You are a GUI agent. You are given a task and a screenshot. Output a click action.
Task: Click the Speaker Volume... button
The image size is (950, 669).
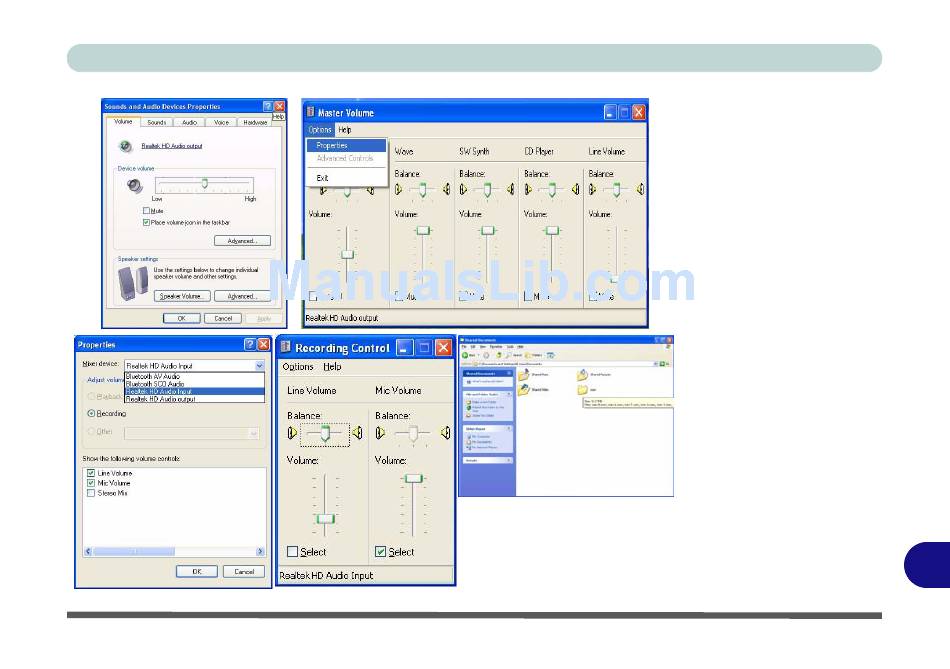coord(182,296)
